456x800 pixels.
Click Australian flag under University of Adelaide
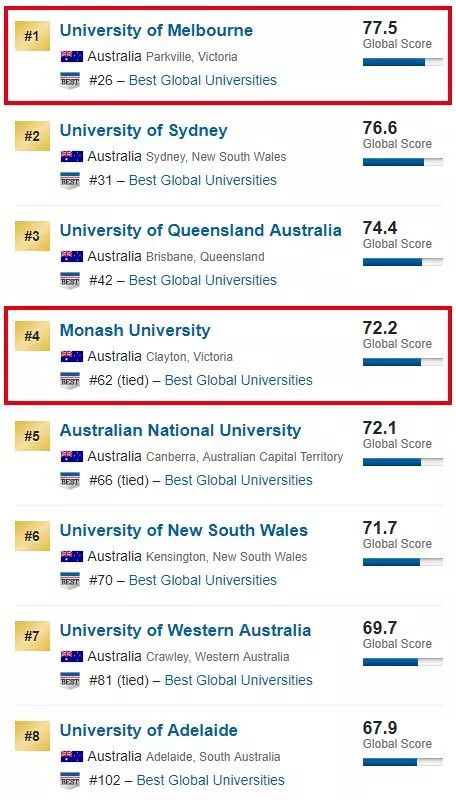71,756
